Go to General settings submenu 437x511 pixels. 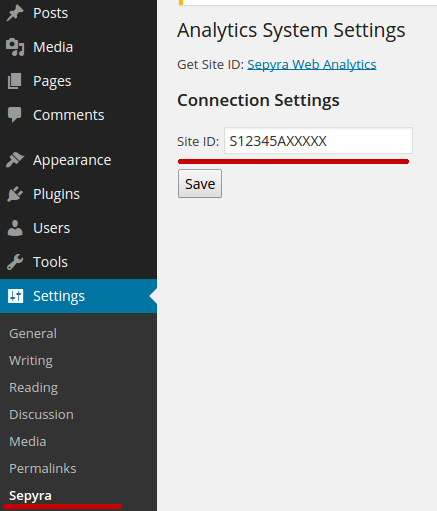coord(33,334)
